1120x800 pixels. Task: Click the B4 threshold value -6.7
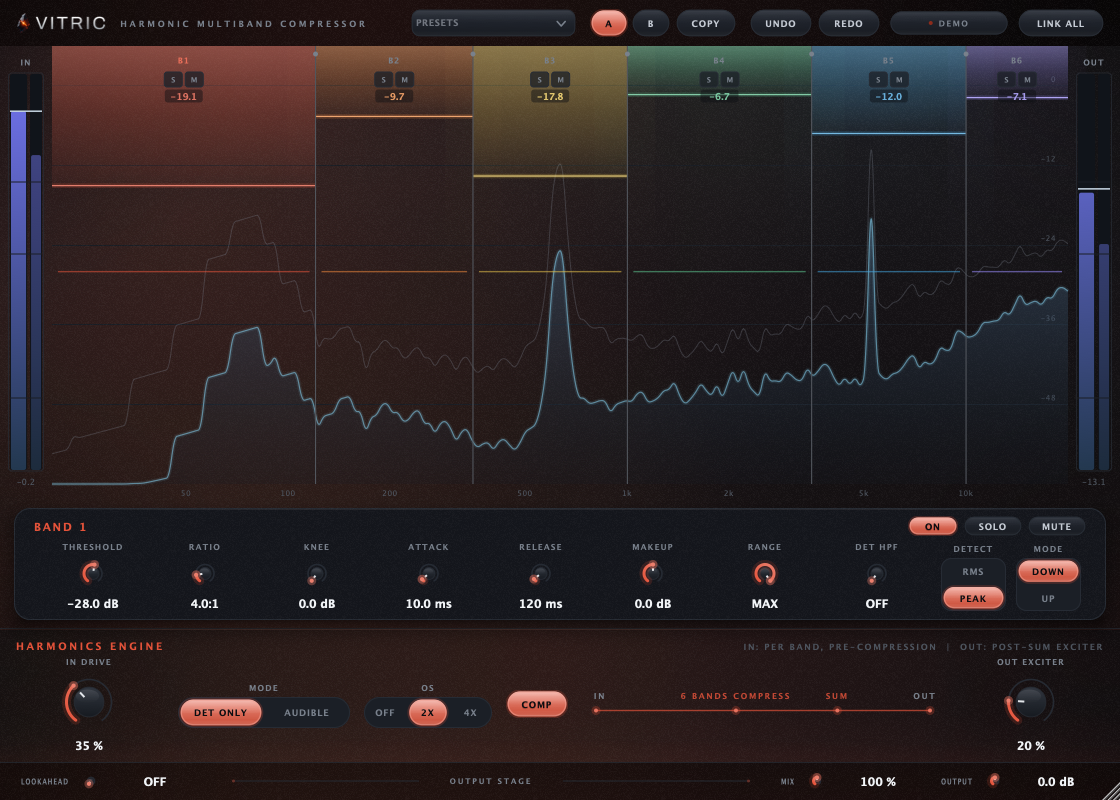coord(719,96)
